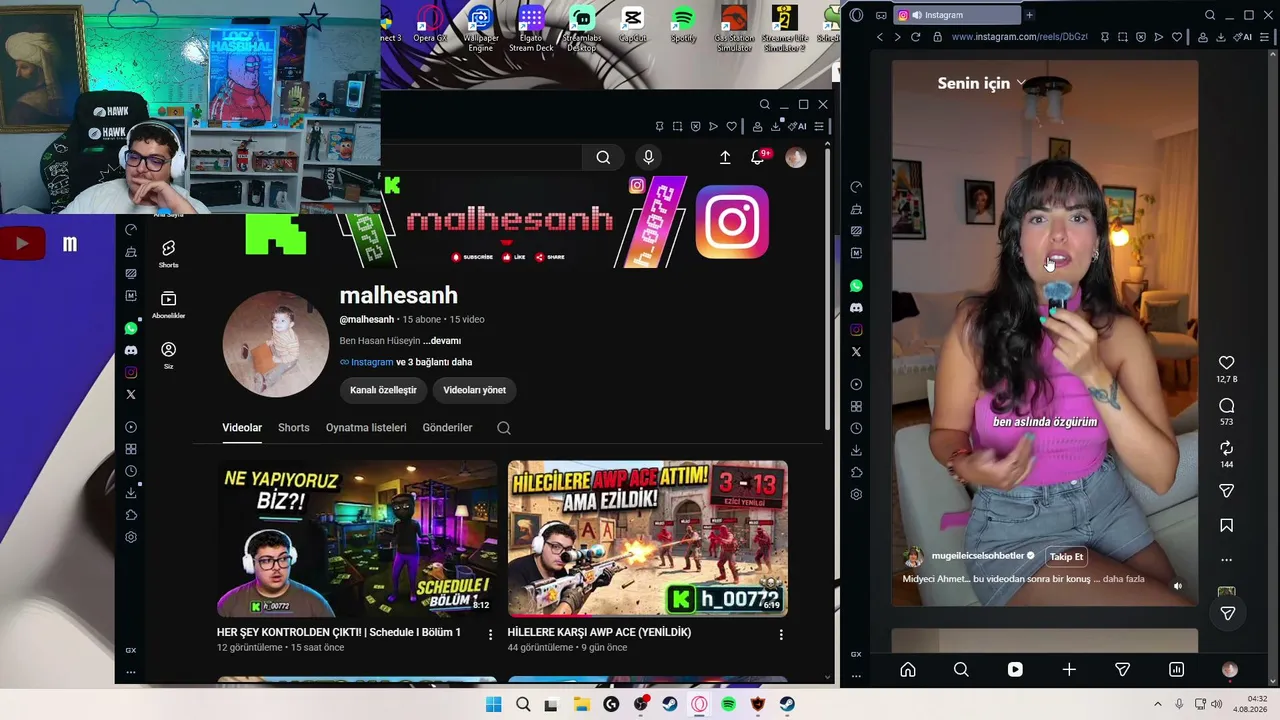The width and height of the screenshot is (1280, 720).
Task: Click the Videoları yönet button
Action: click(x=474, y=390)
